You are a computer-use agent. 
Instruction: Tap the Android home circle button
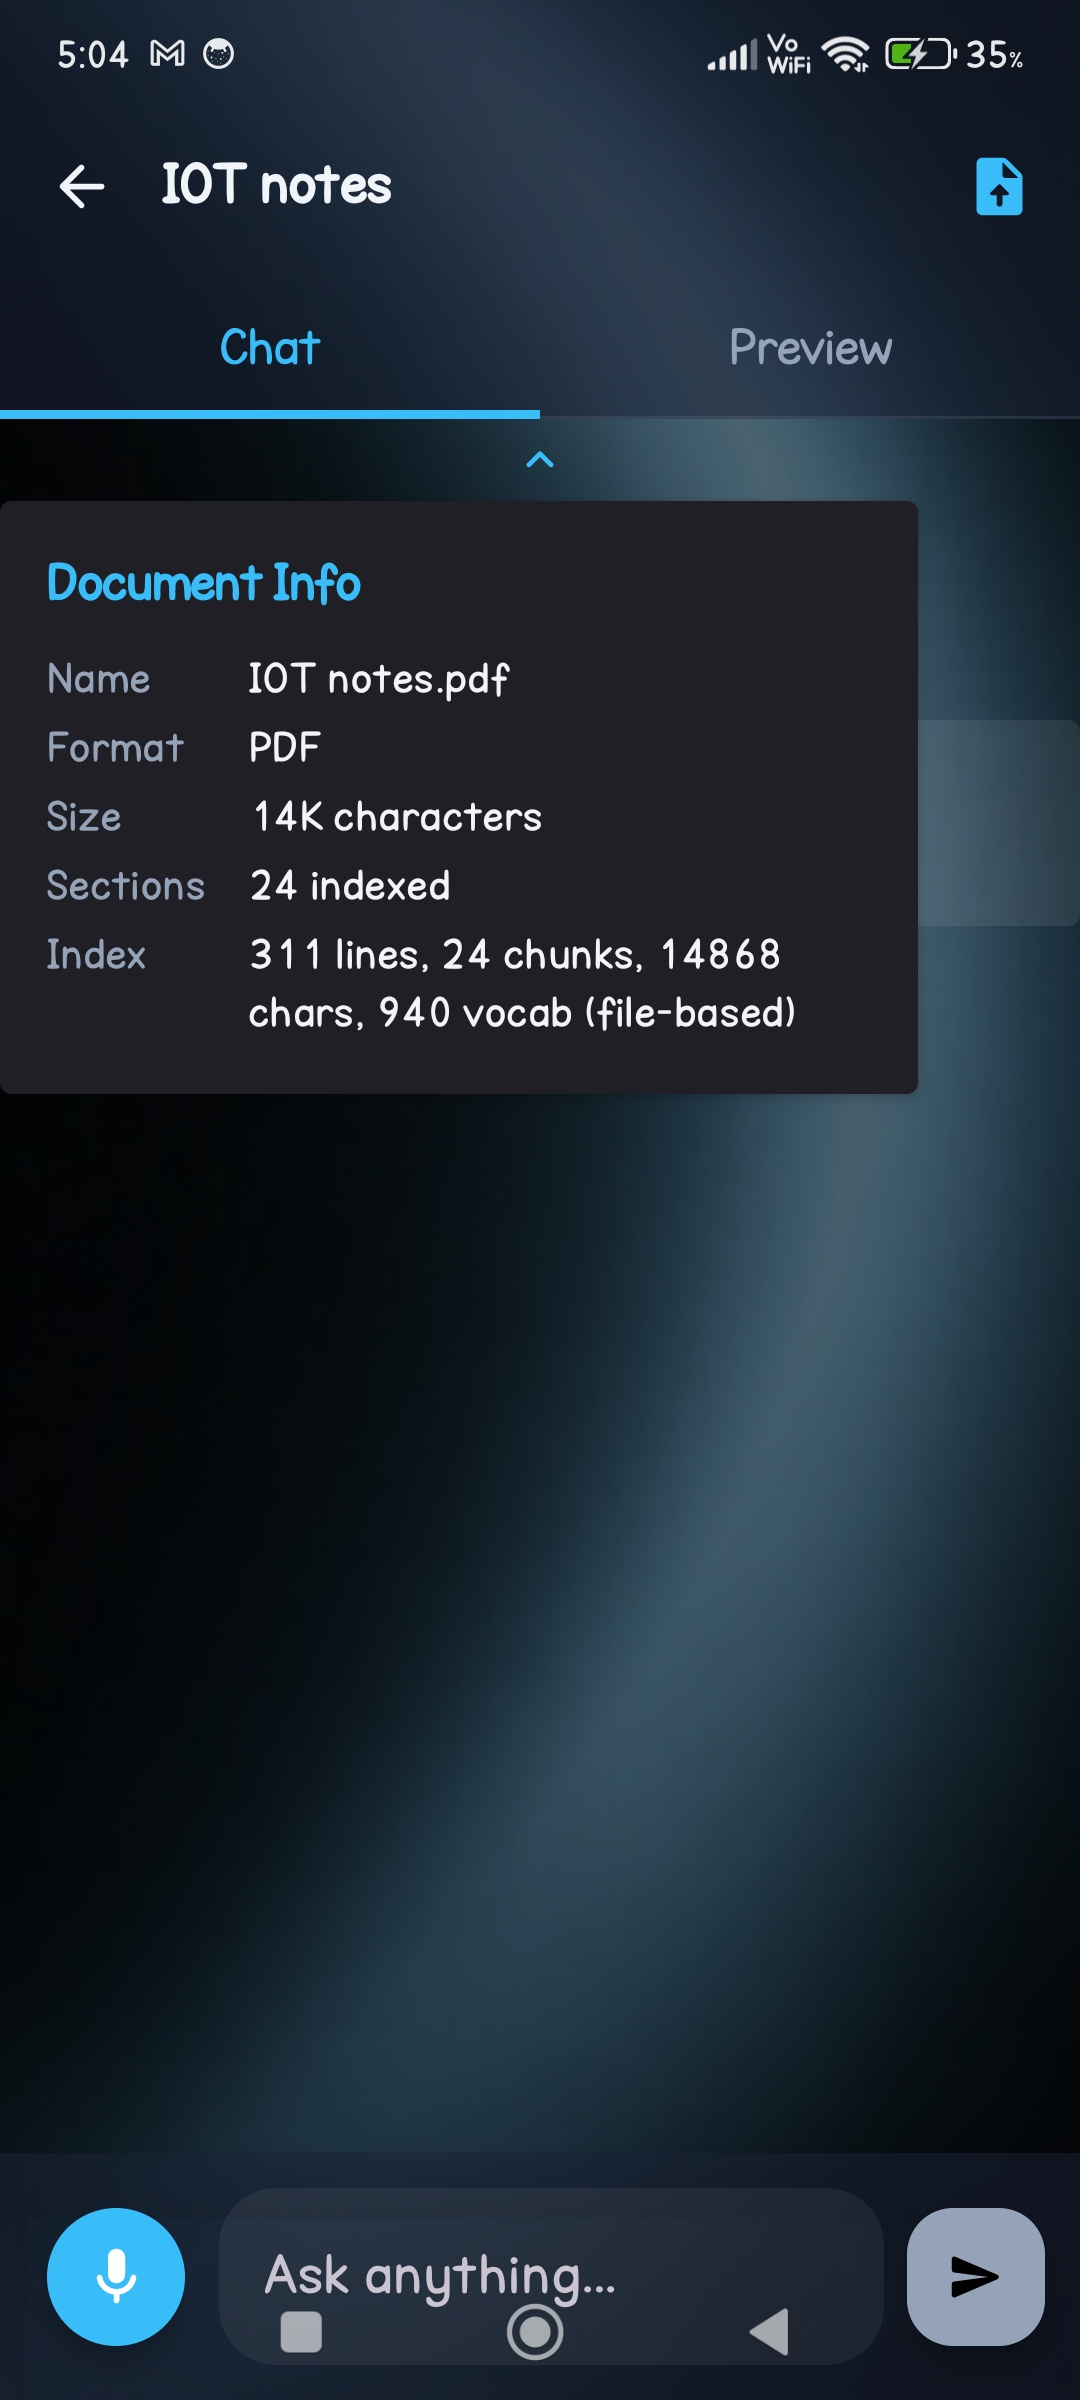click(x=535, y=2332)
